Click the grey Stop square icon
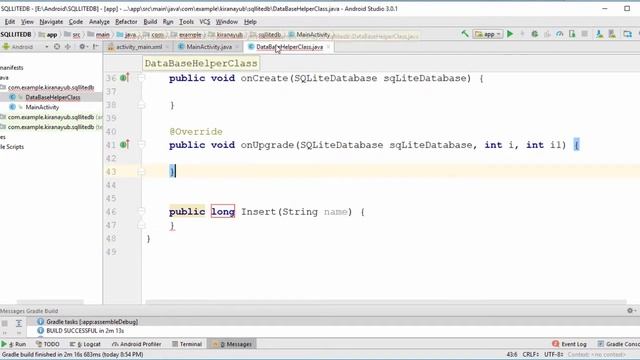The image size is (640, 360). point(584,34)
